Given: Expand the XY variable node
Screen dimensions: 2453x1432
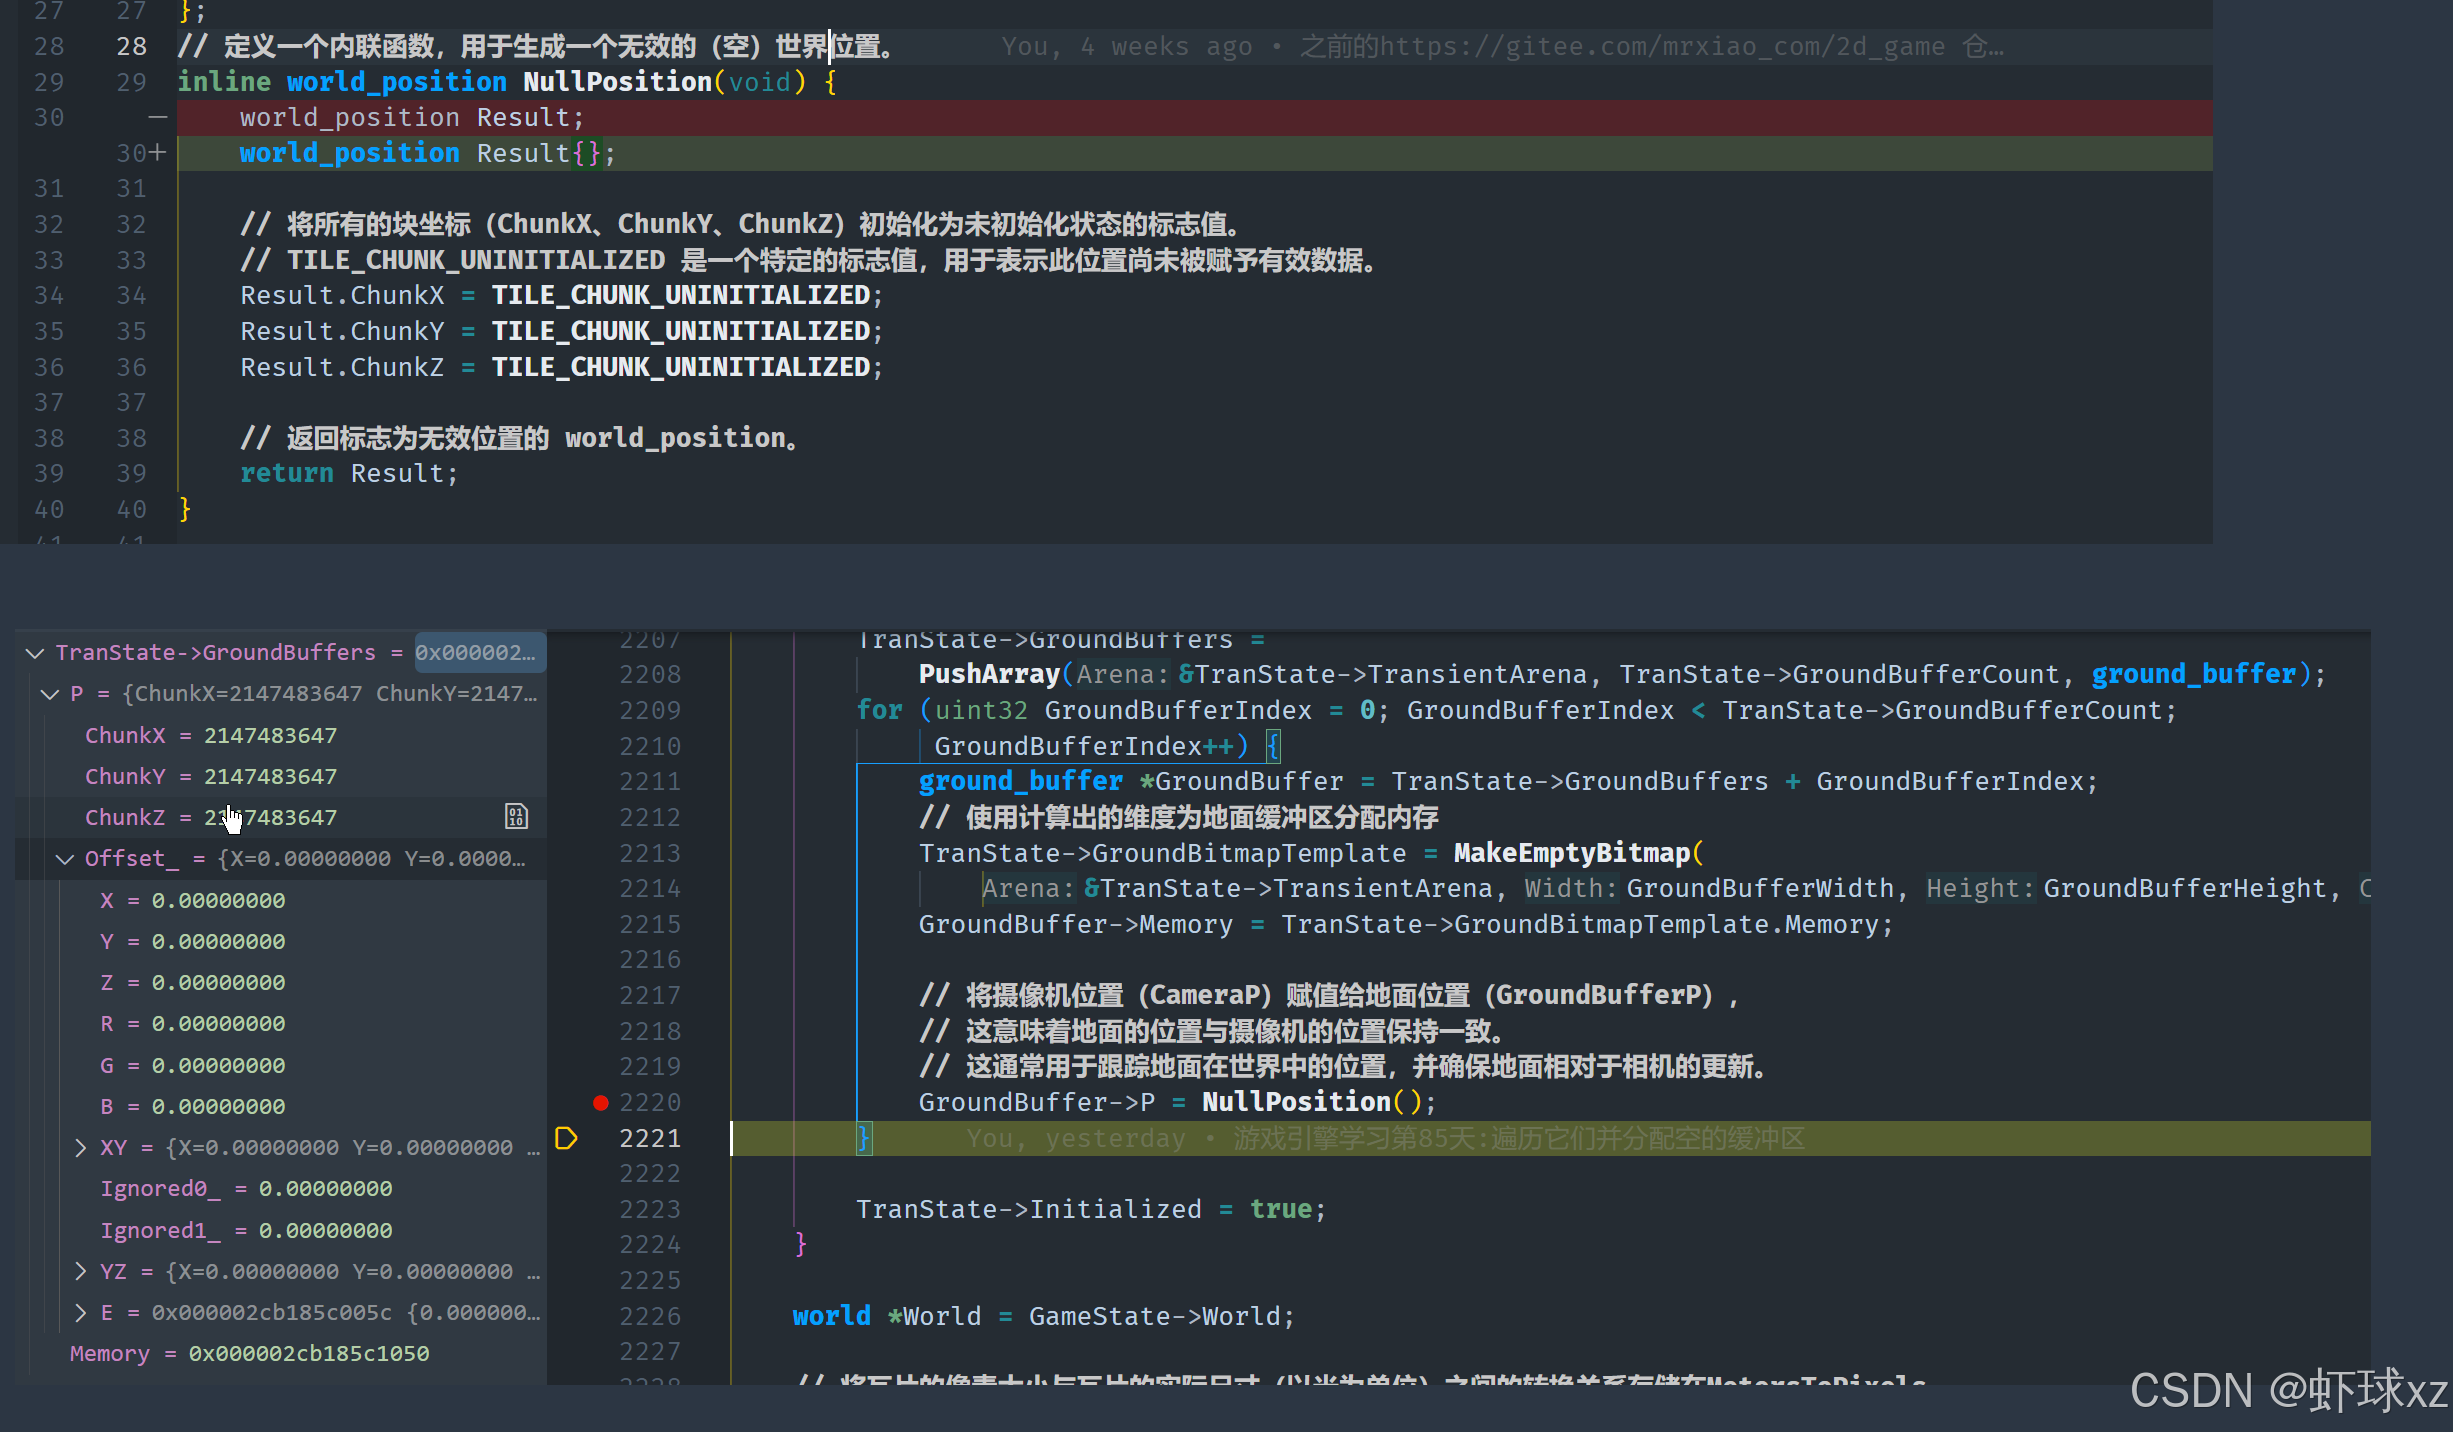Looking at the screenshot, I should click(80, 1148).
